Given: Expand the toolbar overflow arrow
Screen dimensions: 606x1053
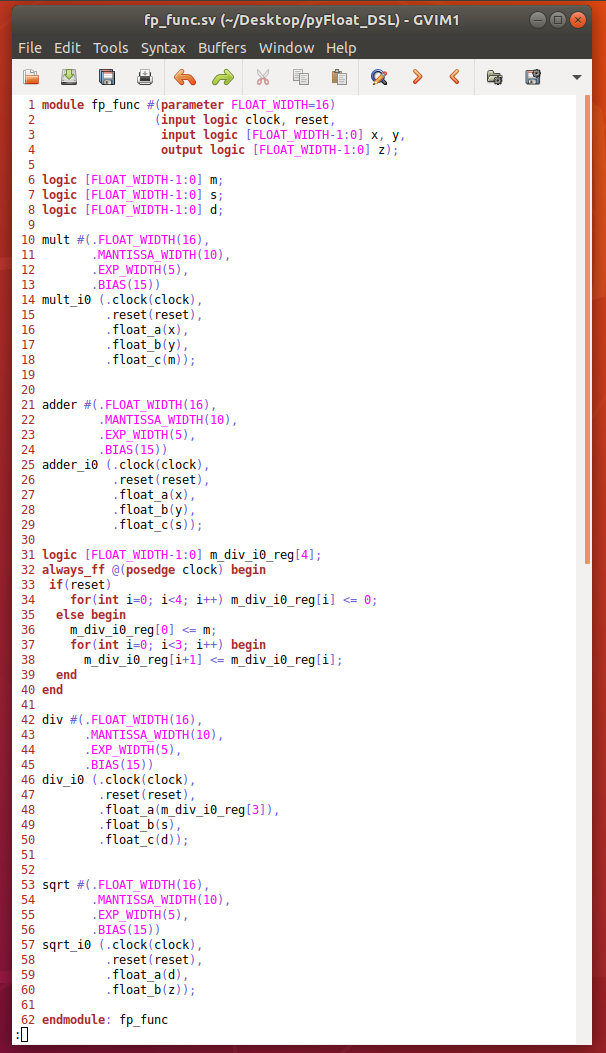Looking at the screenshot, I should 576,77.
